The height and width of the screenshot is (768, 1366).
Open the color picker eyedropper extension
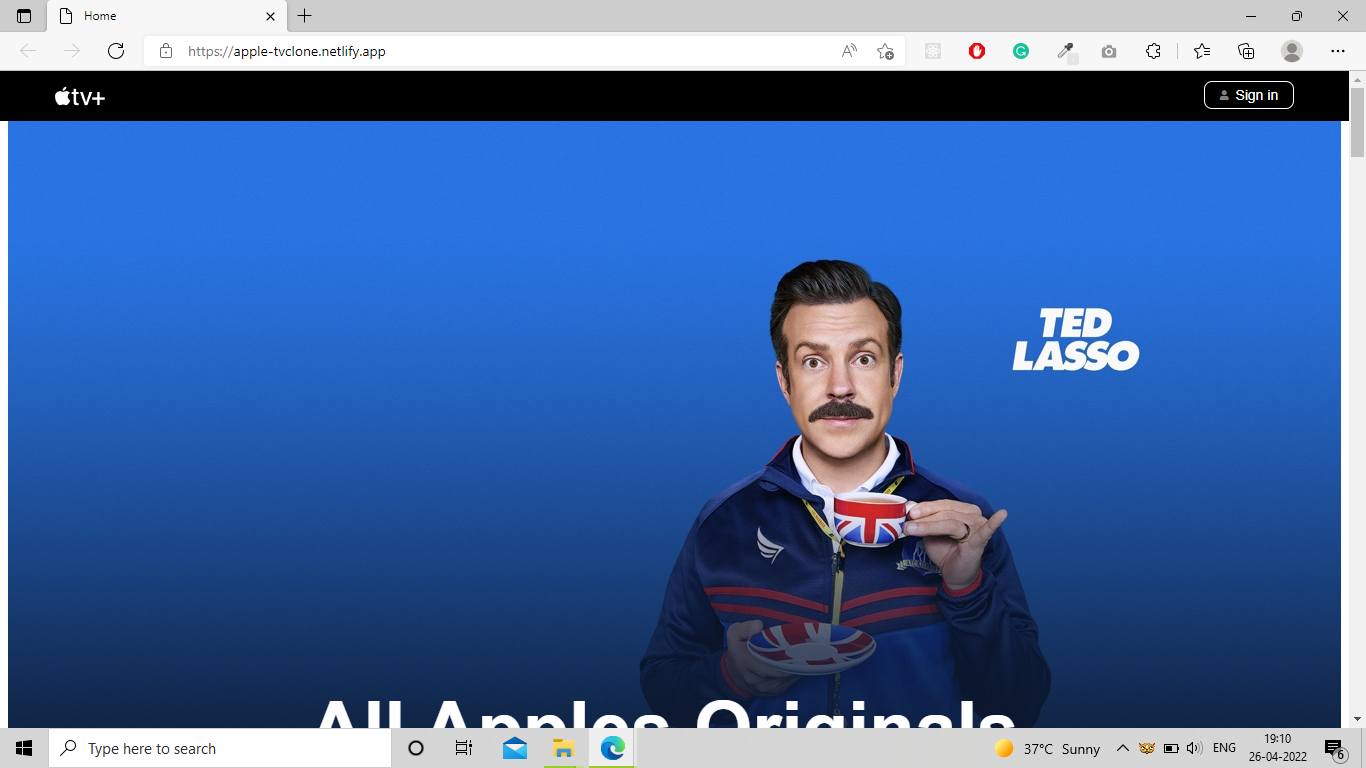1066,52
